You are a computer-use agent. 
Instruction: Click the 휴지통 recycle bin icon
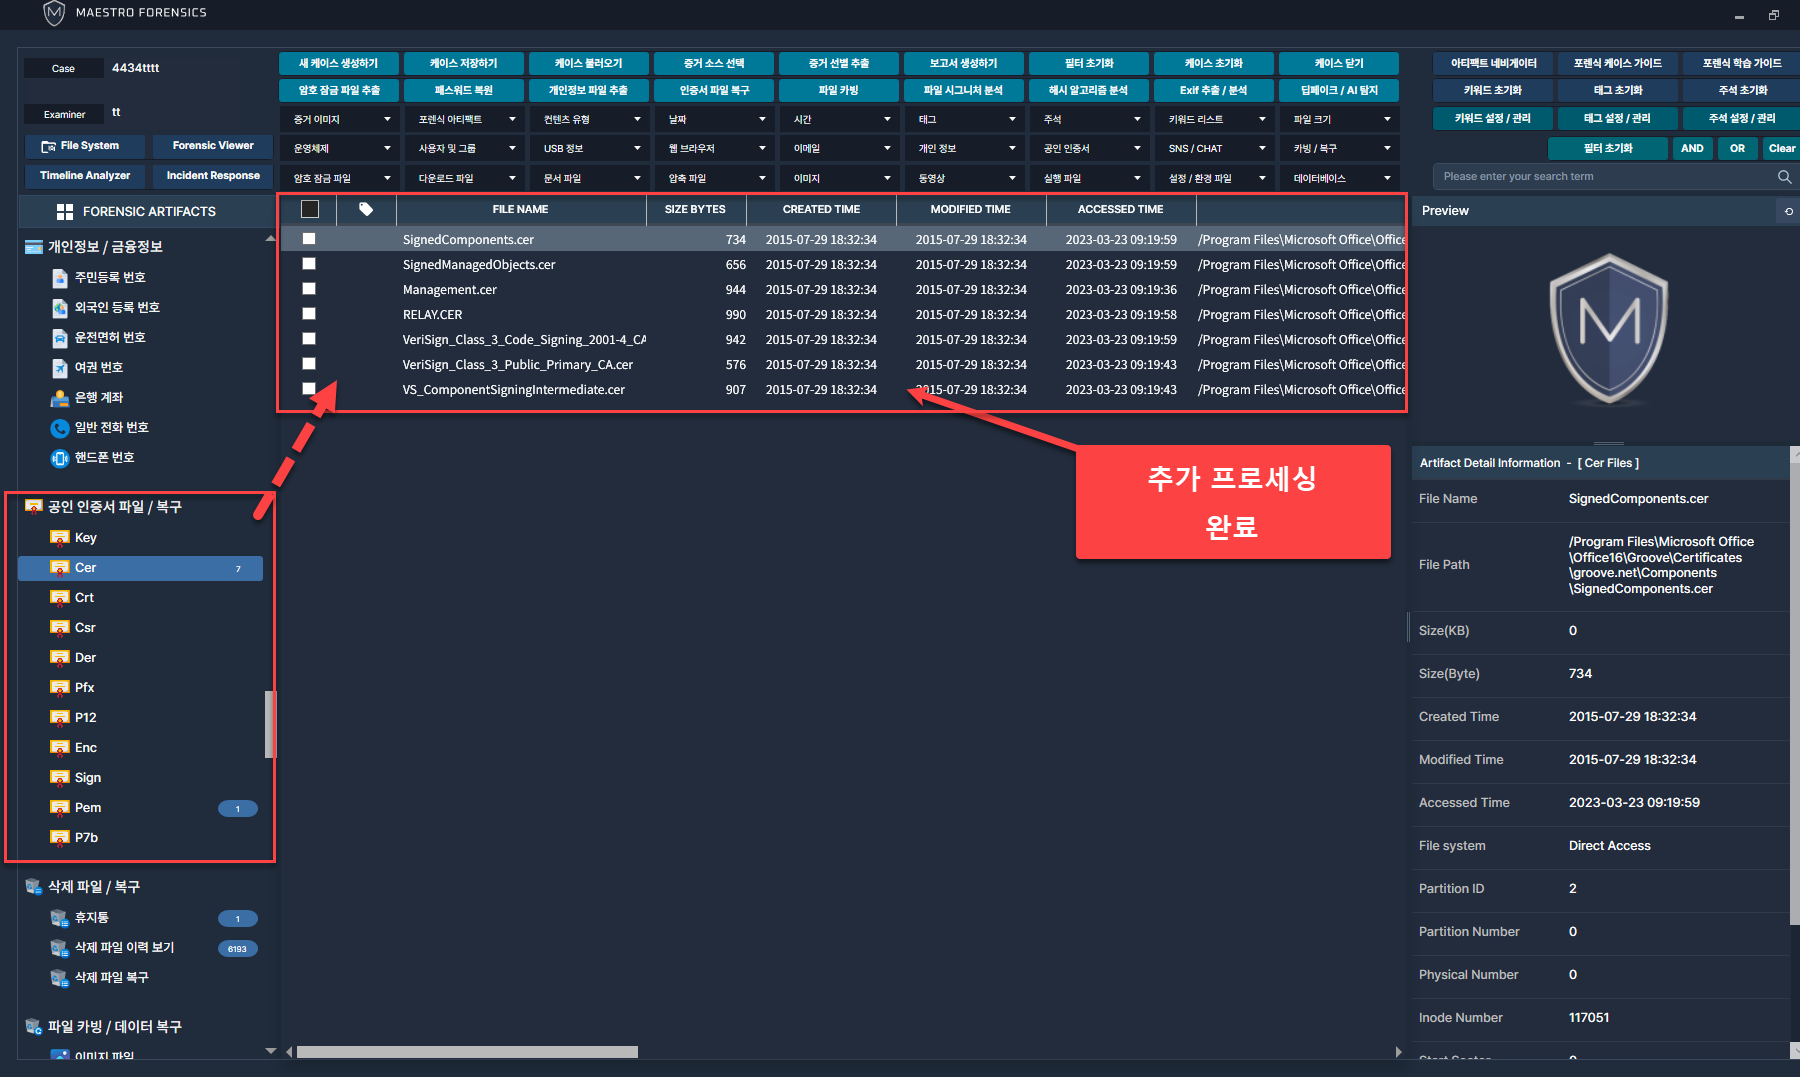60,918
